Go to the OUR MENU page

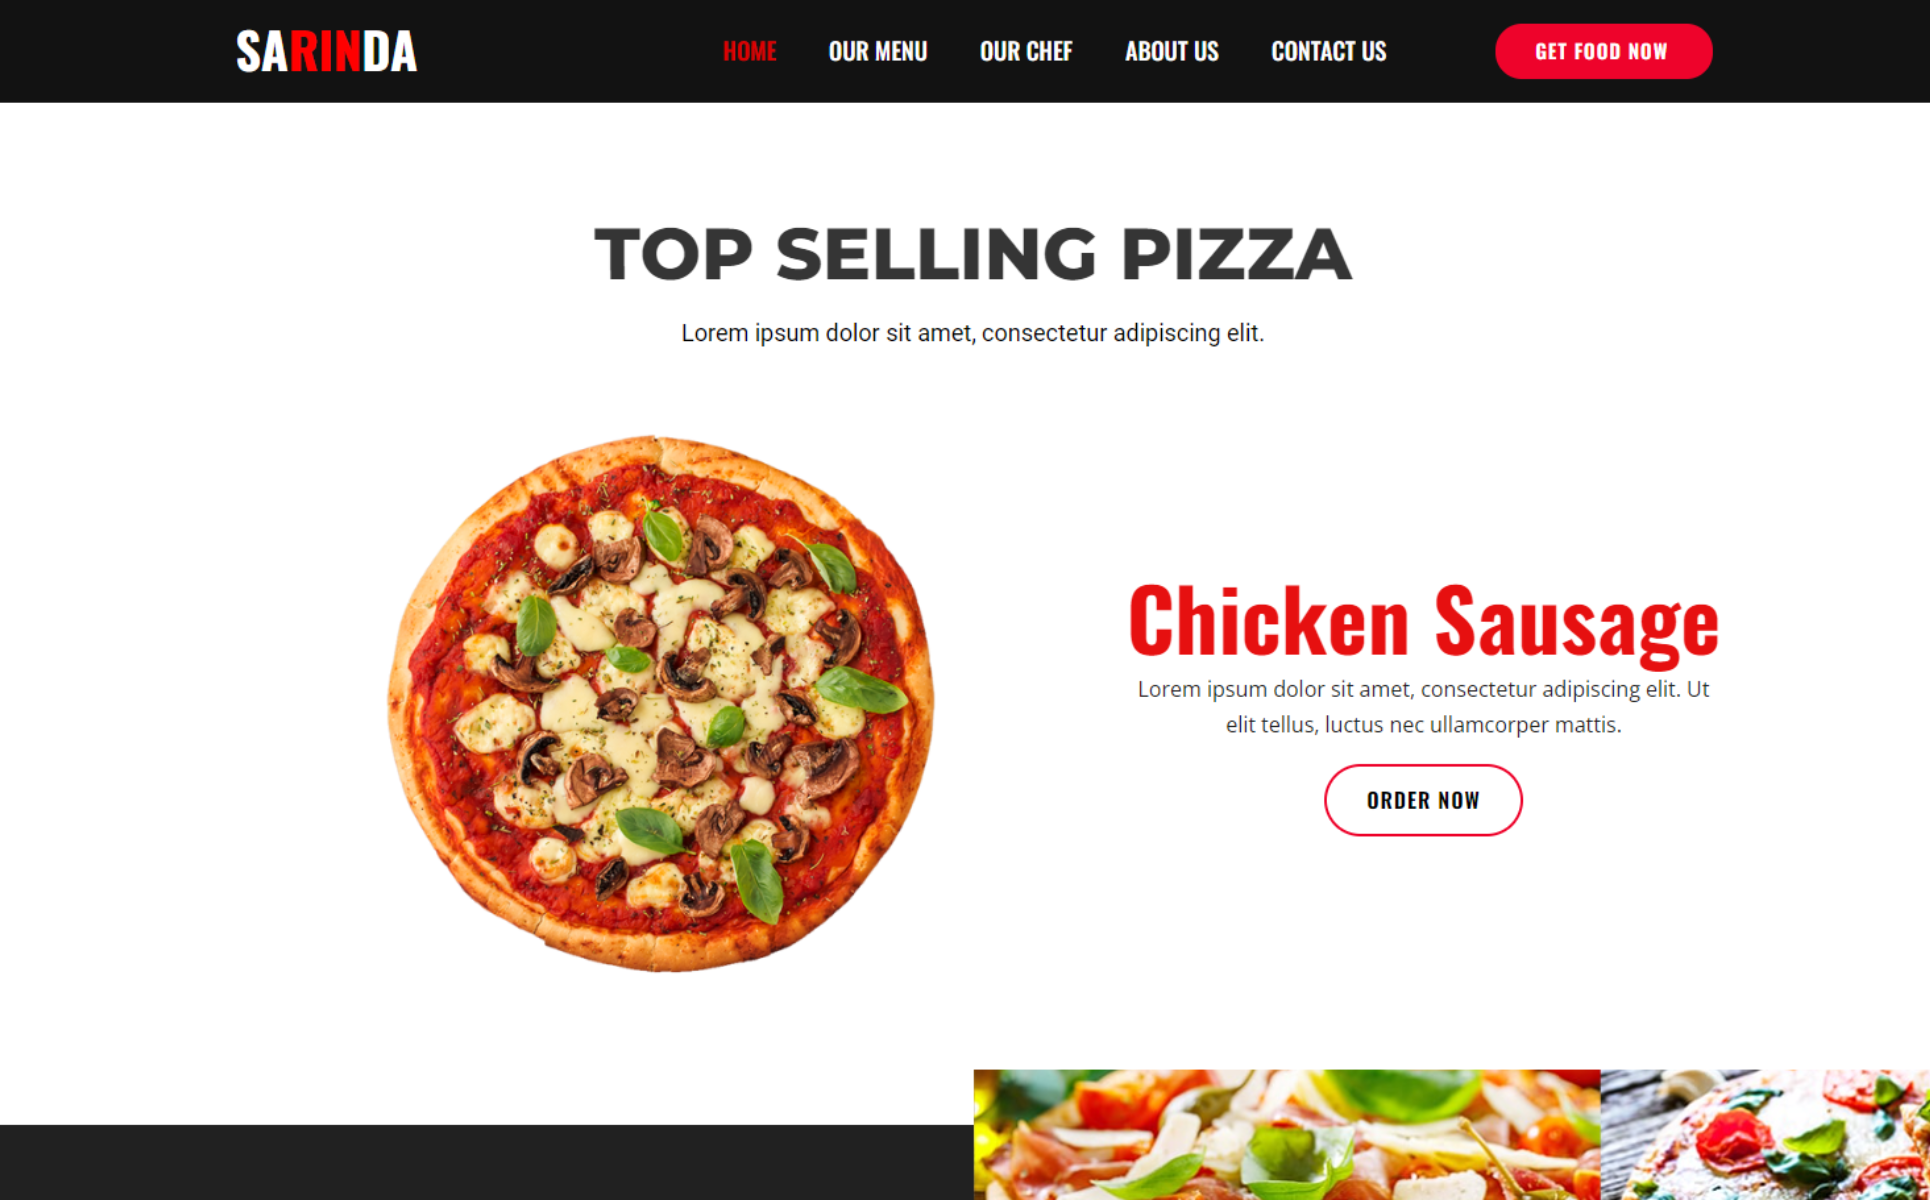click(x=878, y=51)
